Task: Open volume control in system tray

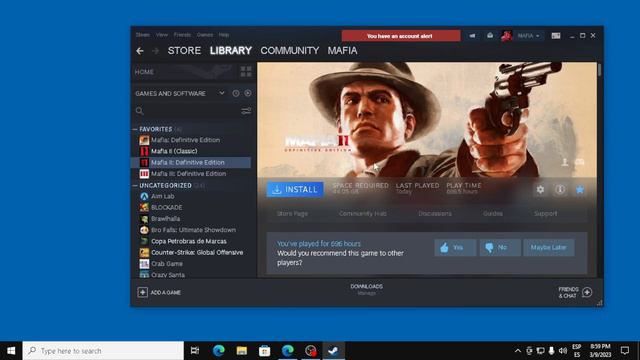Action: pyautogui.click(x=563, y=351)
